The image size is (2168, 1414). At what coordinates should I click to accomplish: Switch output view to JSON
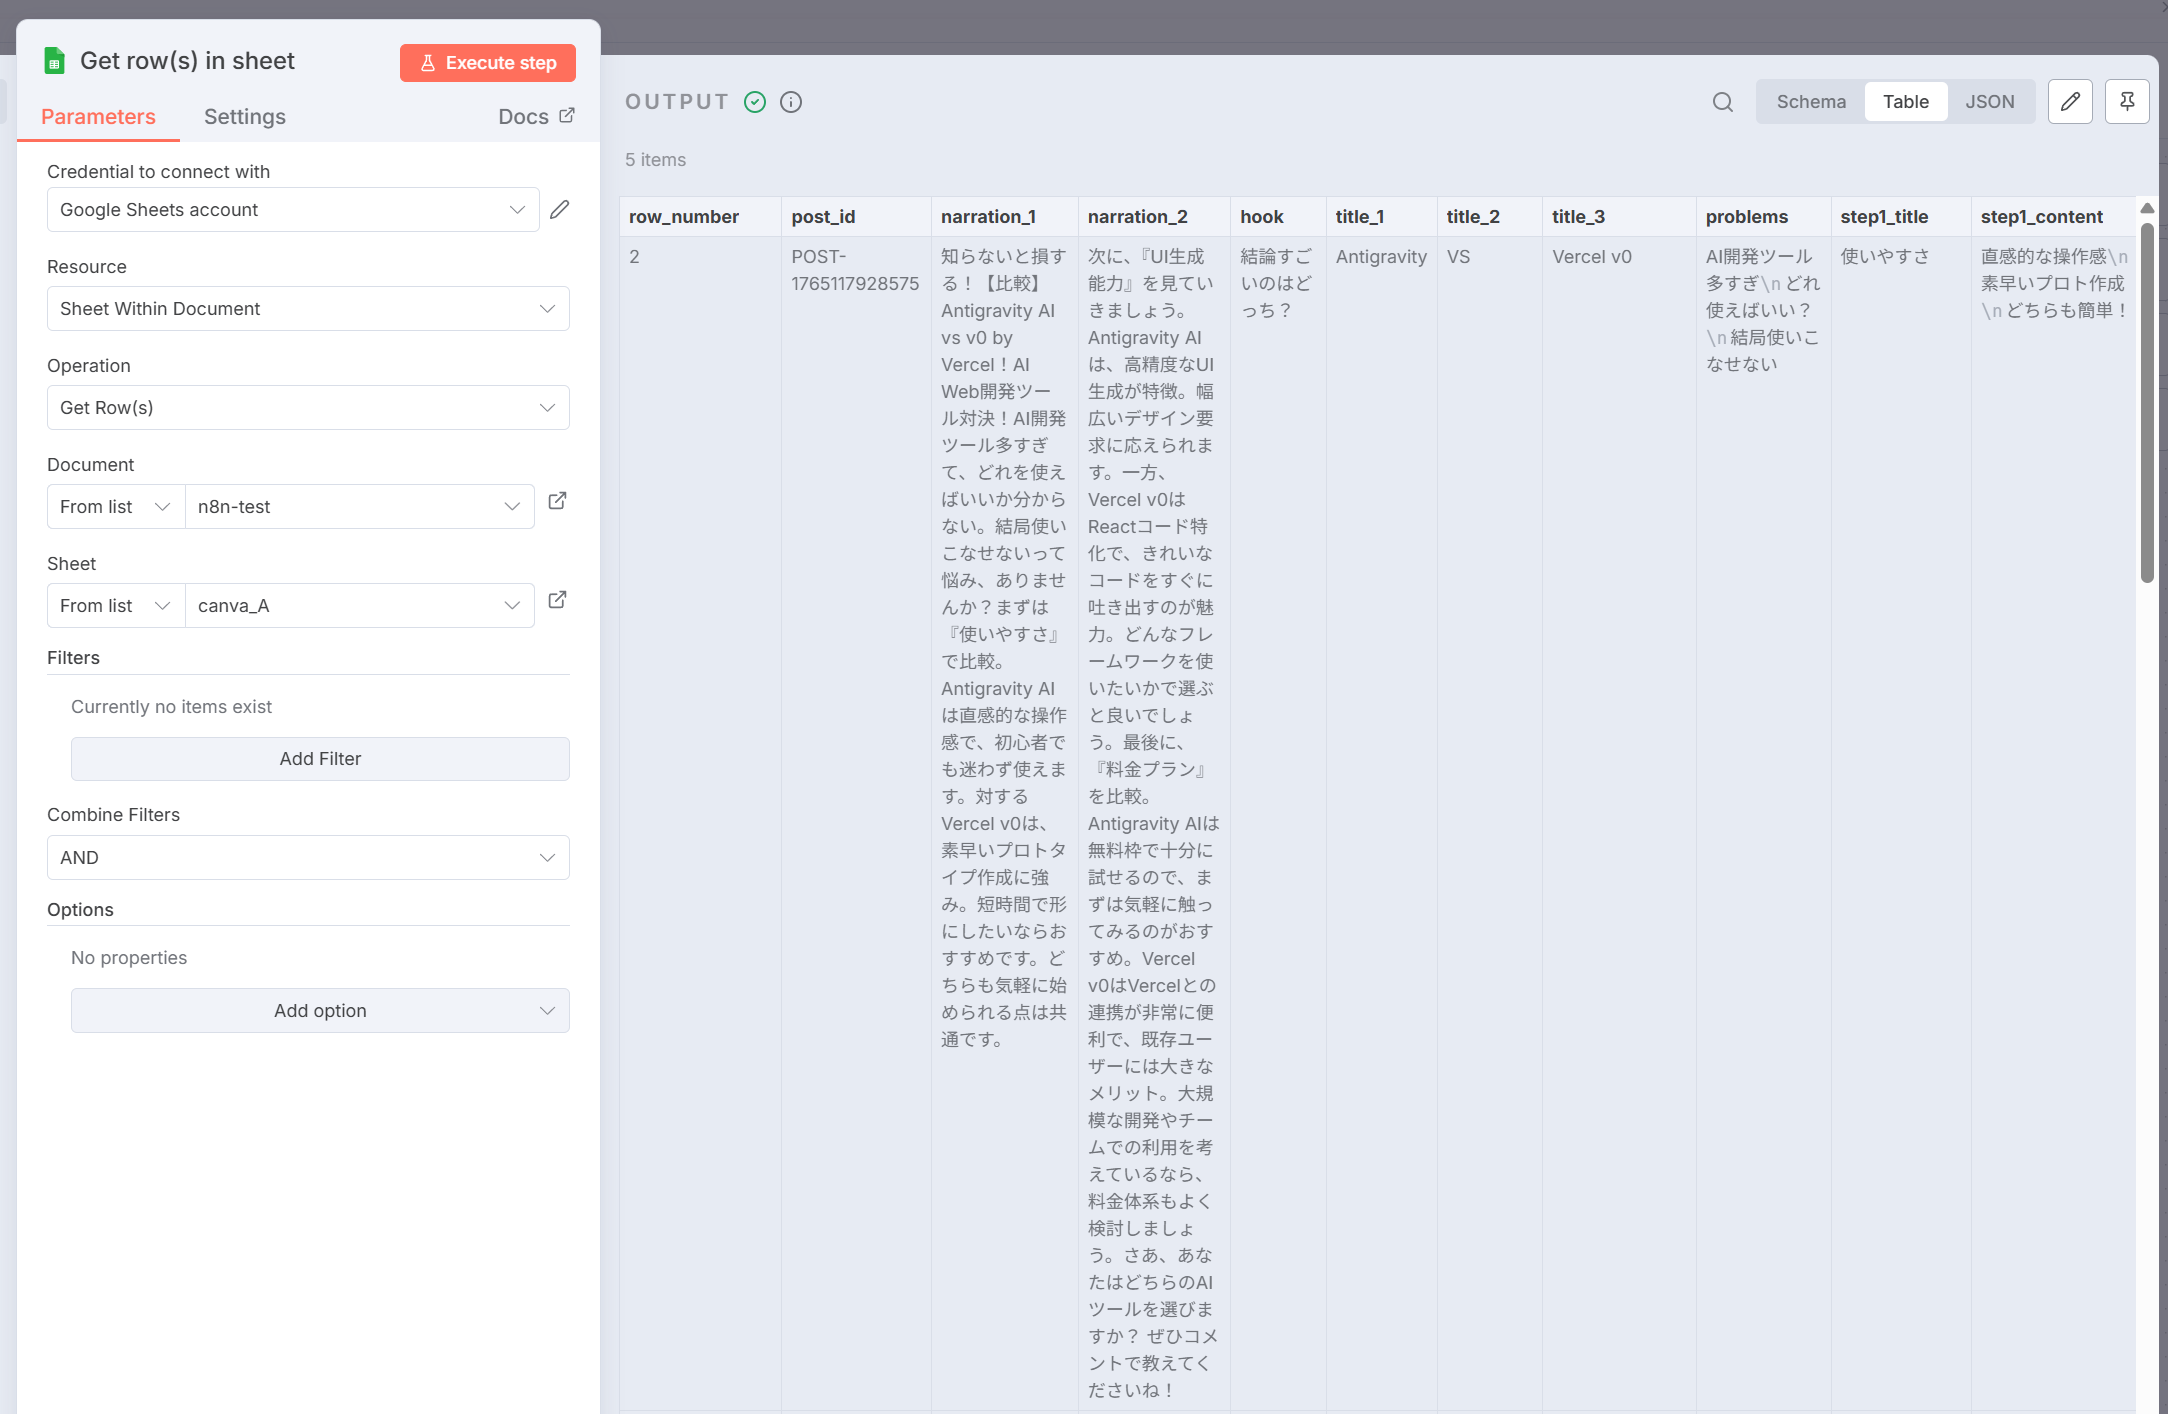click(1989, 102)
